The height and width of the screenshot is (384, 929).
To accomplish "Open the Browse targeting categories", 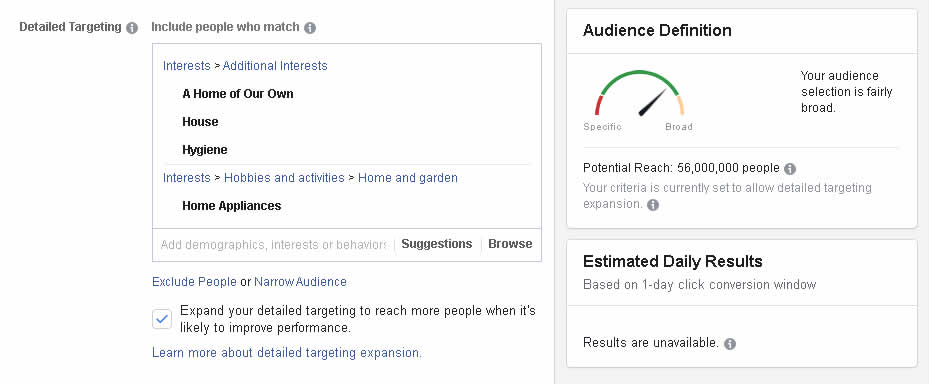I will pyautogui.click(x=510, y=244).
